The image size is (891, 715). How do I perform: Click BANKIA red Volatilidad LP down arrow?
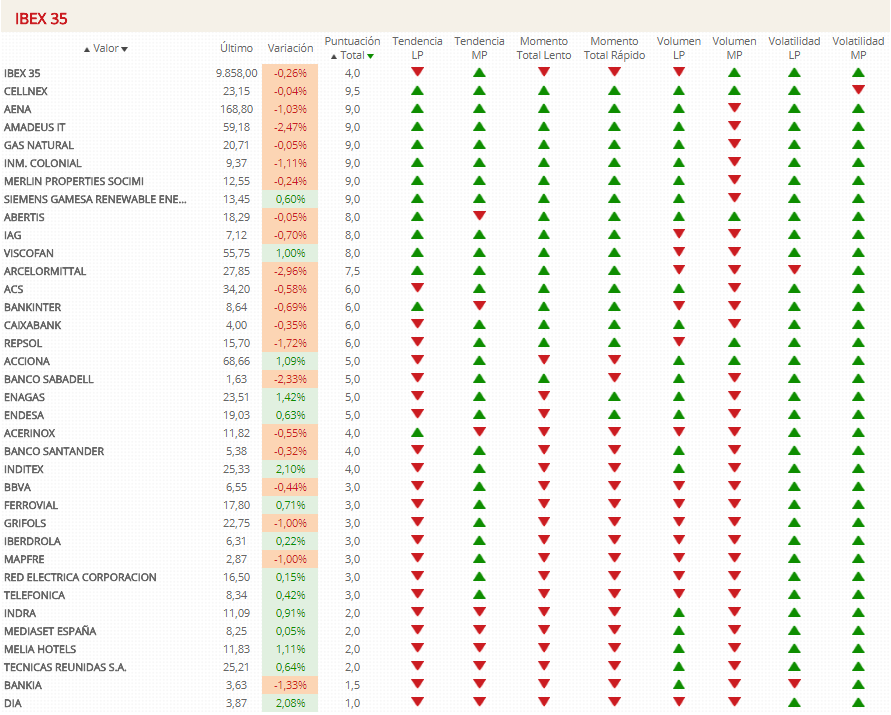pyautogui.click(x=794, y=684)
